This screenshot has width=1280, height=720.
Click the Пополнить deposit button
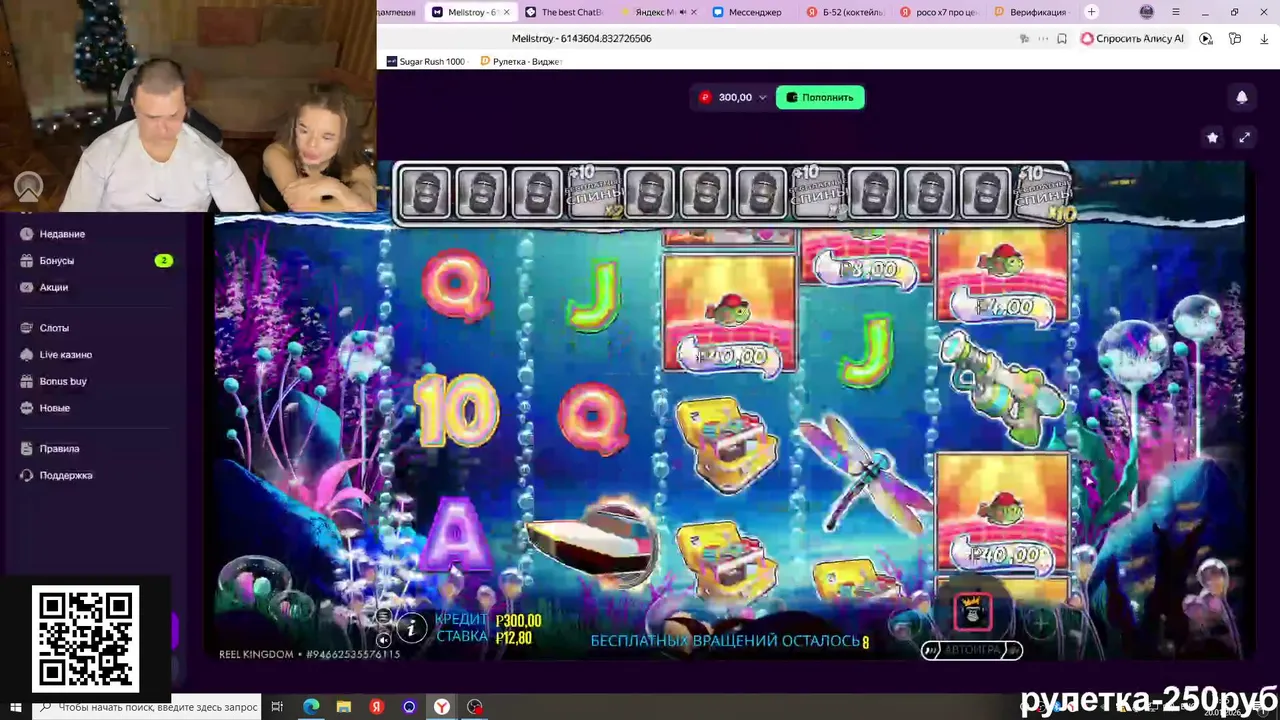point(820,97)
